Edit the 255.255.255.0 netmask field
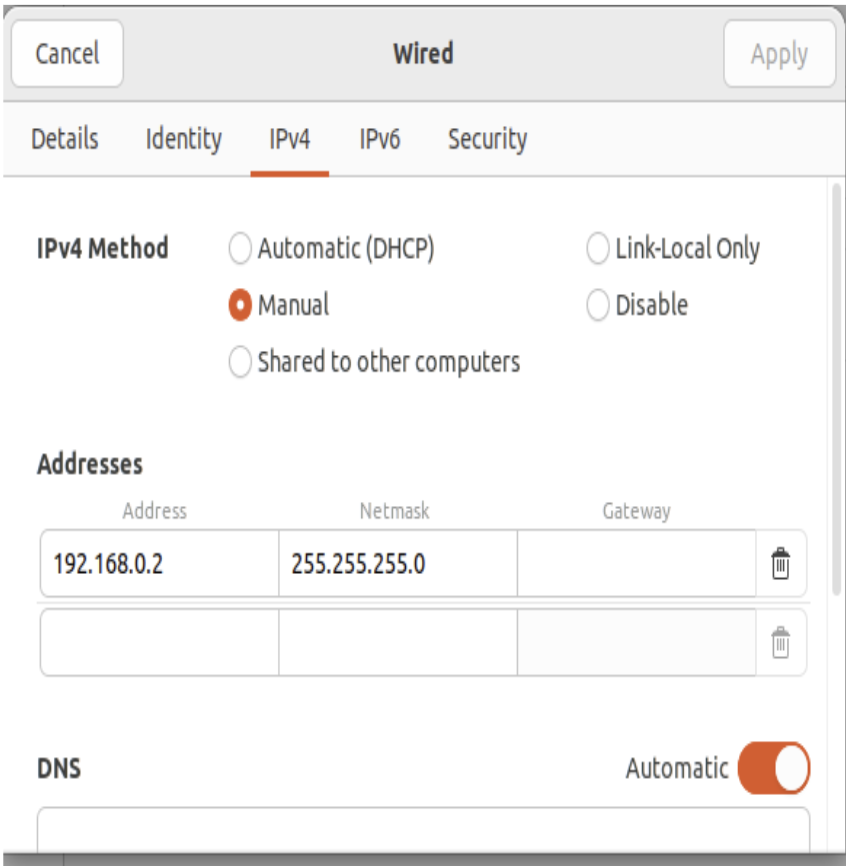 pyautogui.click(x=398, y=563)
